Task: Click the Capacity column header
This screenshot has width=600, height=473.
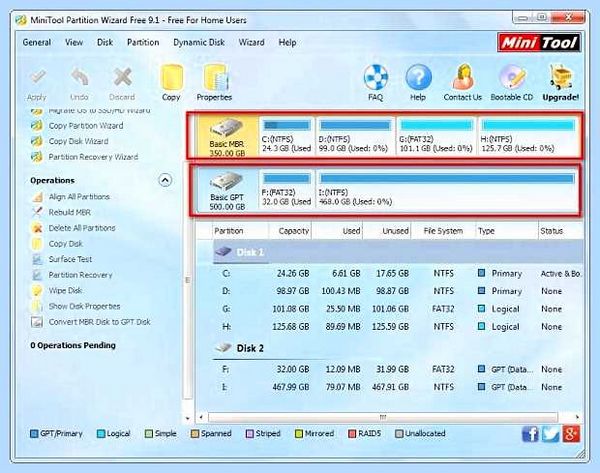Action: point(290,231)
